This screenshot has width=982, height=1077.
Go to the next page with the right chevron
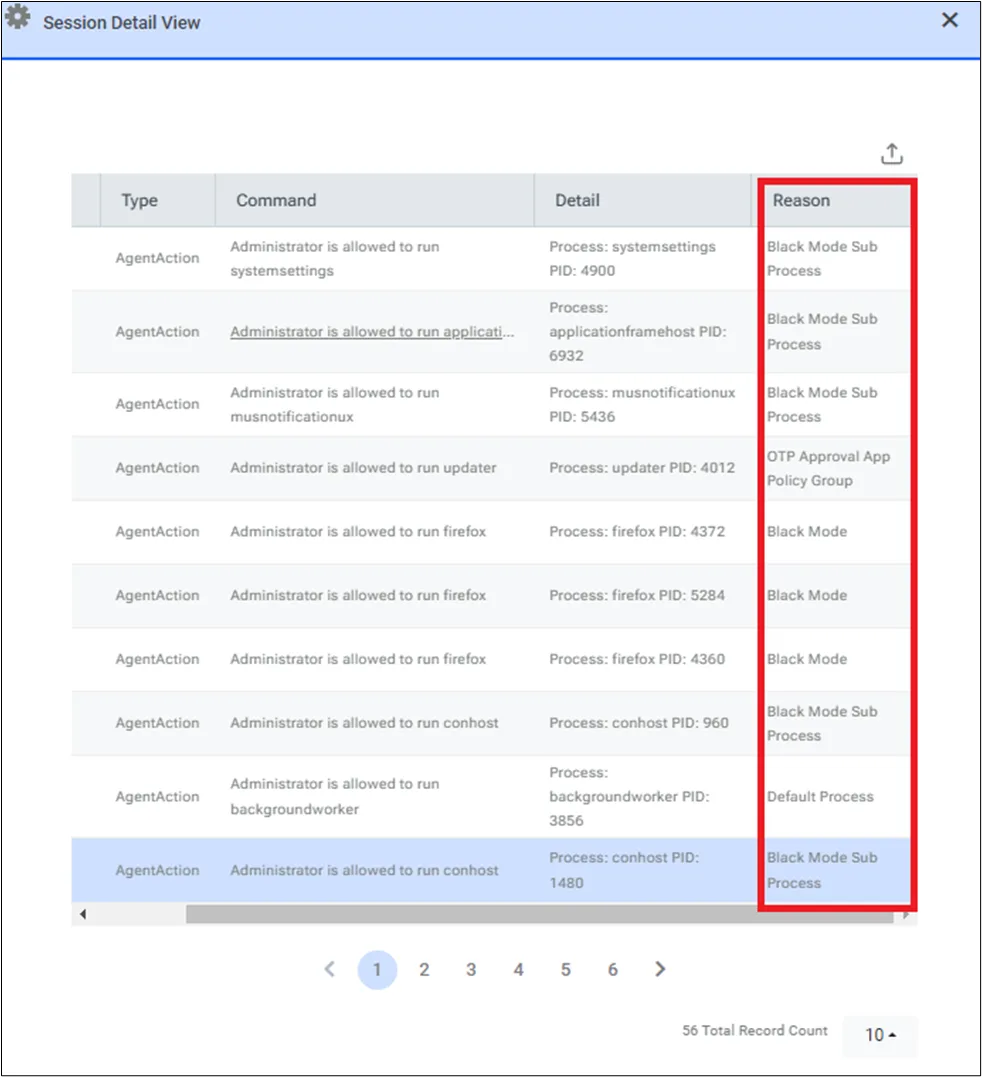coord(660,969)
